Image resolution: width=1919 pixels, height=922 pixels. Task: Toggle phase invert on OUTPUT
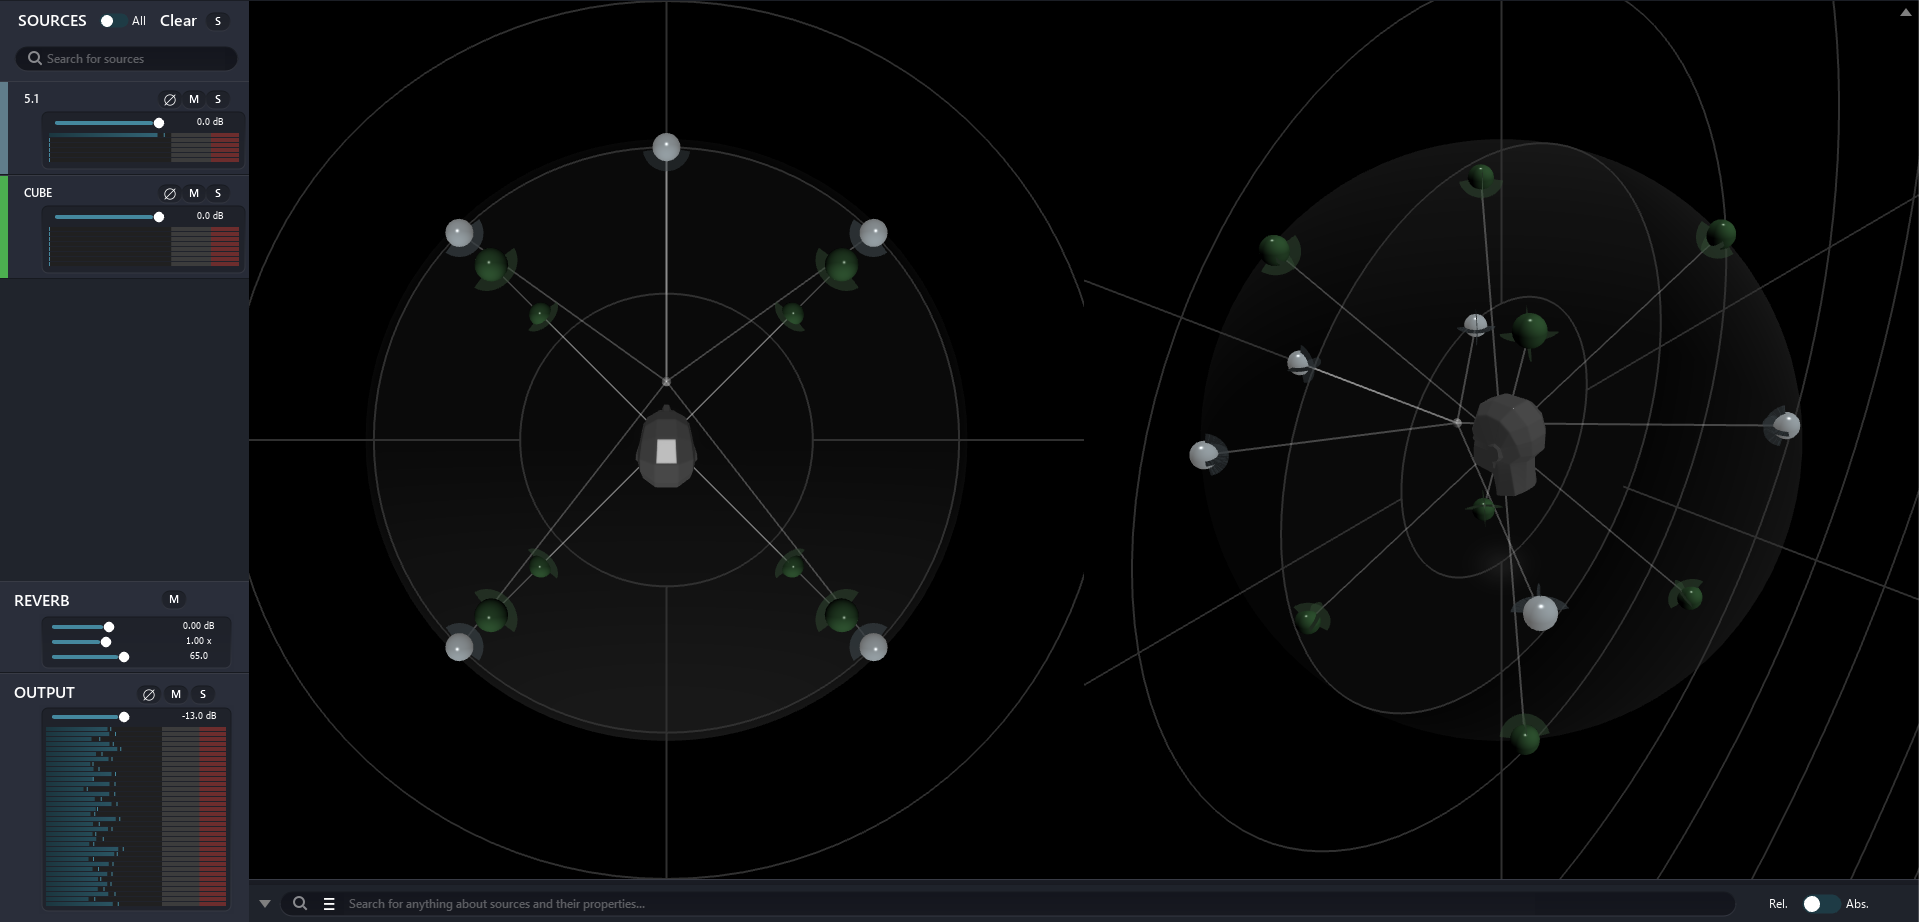pos(149,694)
